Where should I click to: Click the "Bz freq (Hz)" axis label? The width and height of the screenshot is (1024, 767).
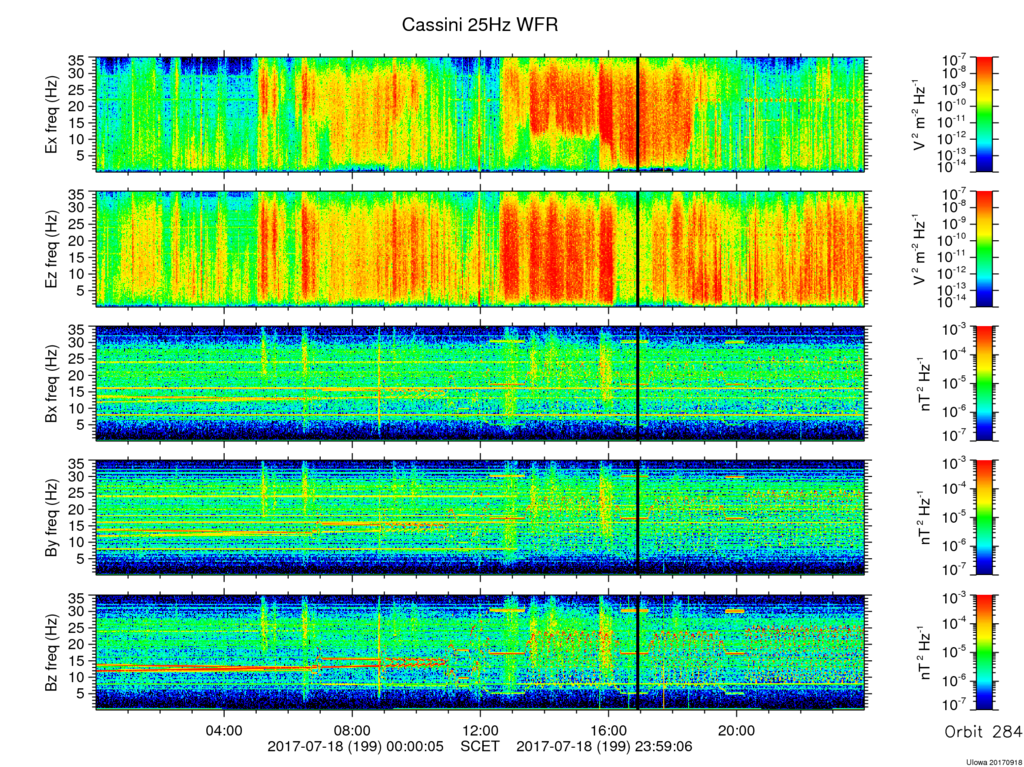tap(52, 653)
